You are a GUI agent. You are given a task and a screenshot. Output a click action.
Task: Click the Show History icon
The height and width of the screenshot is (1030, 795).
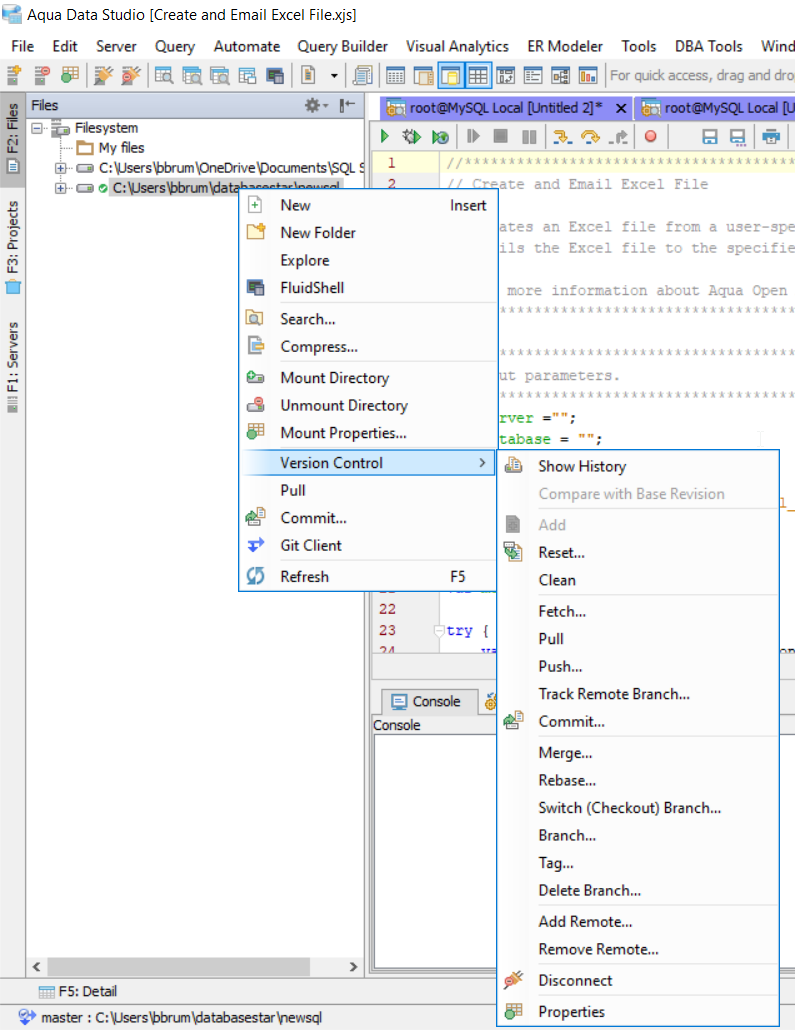point(514,466)
